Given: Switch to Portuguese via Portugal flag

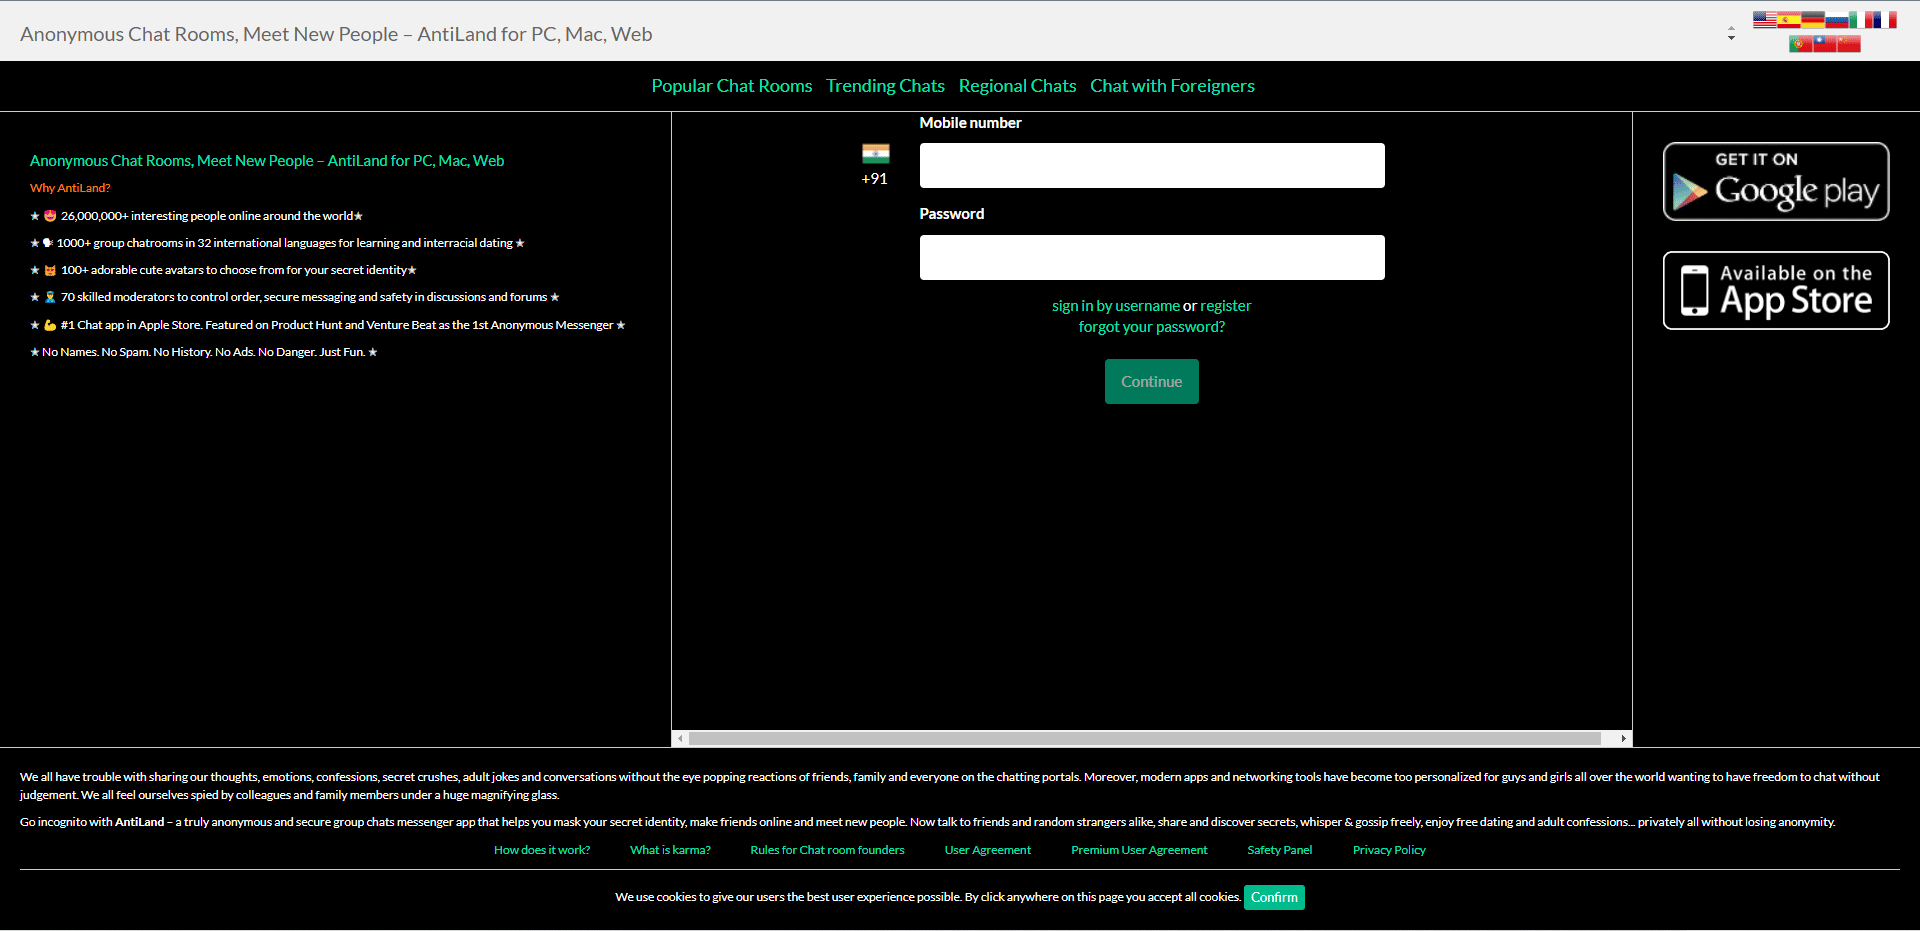Looking at the screenshot, I should (1801, 43).
